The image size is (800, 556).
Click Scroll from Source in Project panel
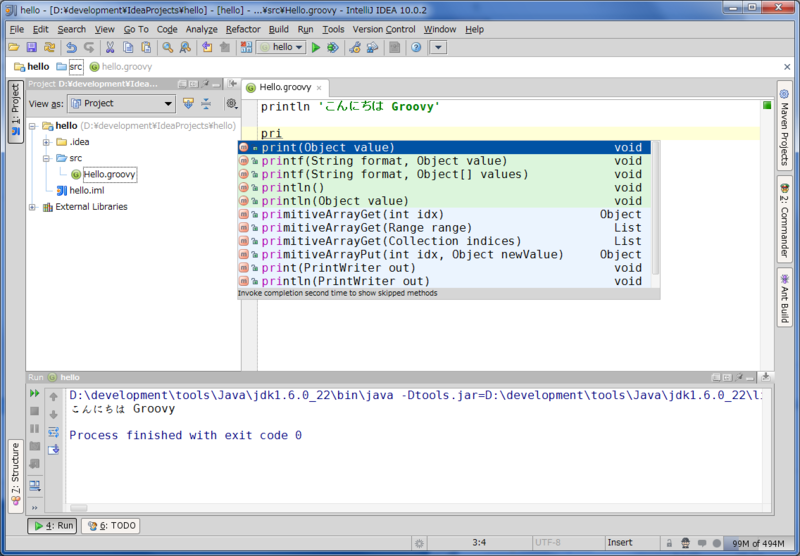pos(188,104)
